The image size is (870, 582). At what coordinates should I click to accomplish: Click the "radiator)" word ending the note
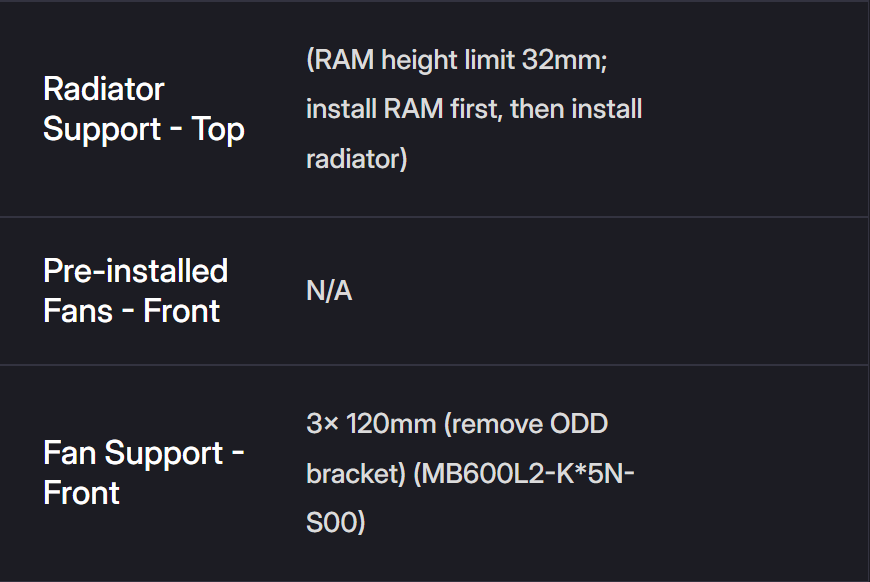point(356,159)
